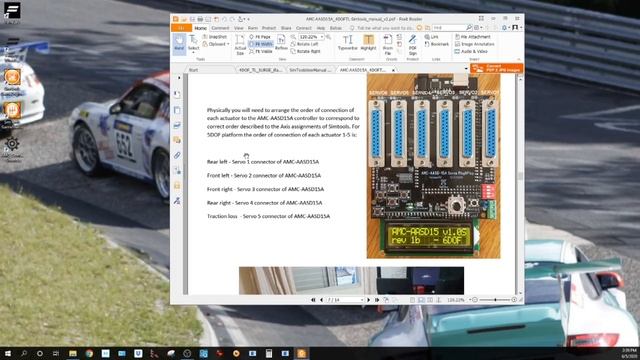Open the Clipboard dropdown
Image resolution: width=640 pixels, height=360 pixels.
coord(216,44)
